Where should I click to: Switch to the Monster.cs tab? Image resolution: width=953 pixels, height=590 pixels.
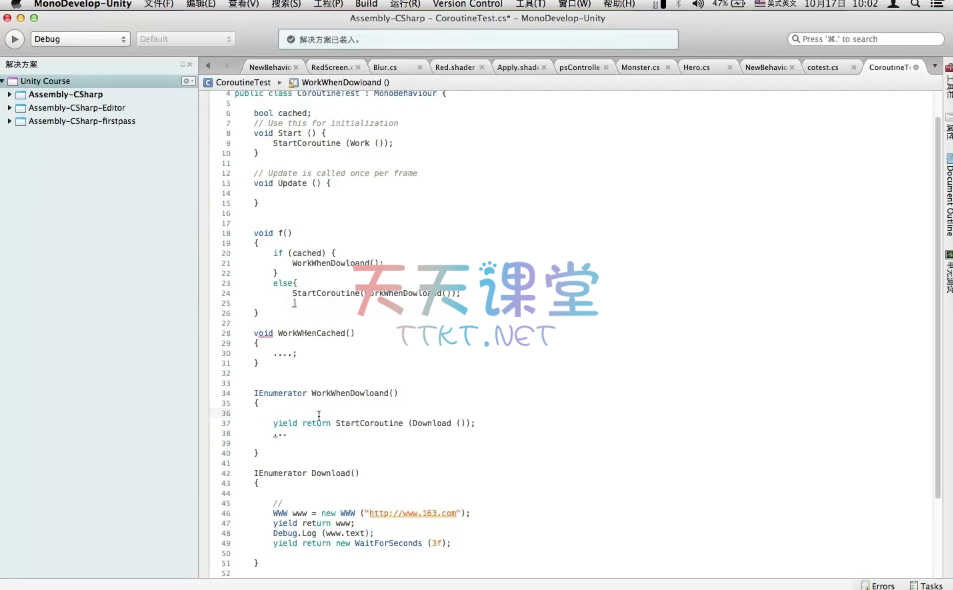(x=640, y=68)
